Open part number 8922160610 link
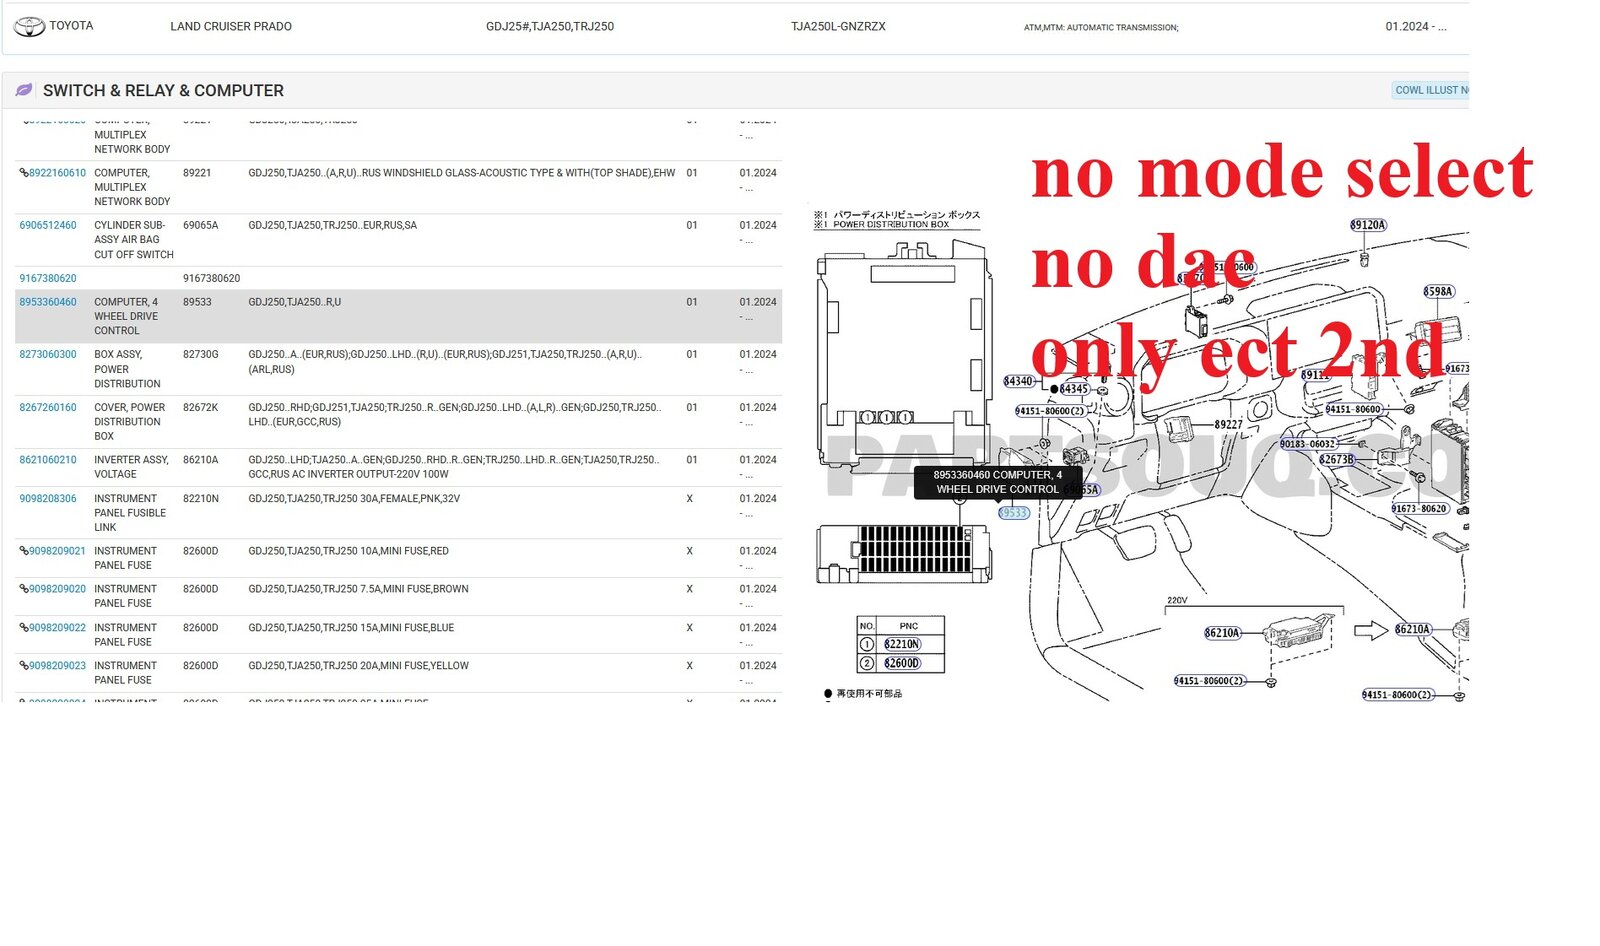Viewport: 1600px width, 946px height. (x=57, y=173)
